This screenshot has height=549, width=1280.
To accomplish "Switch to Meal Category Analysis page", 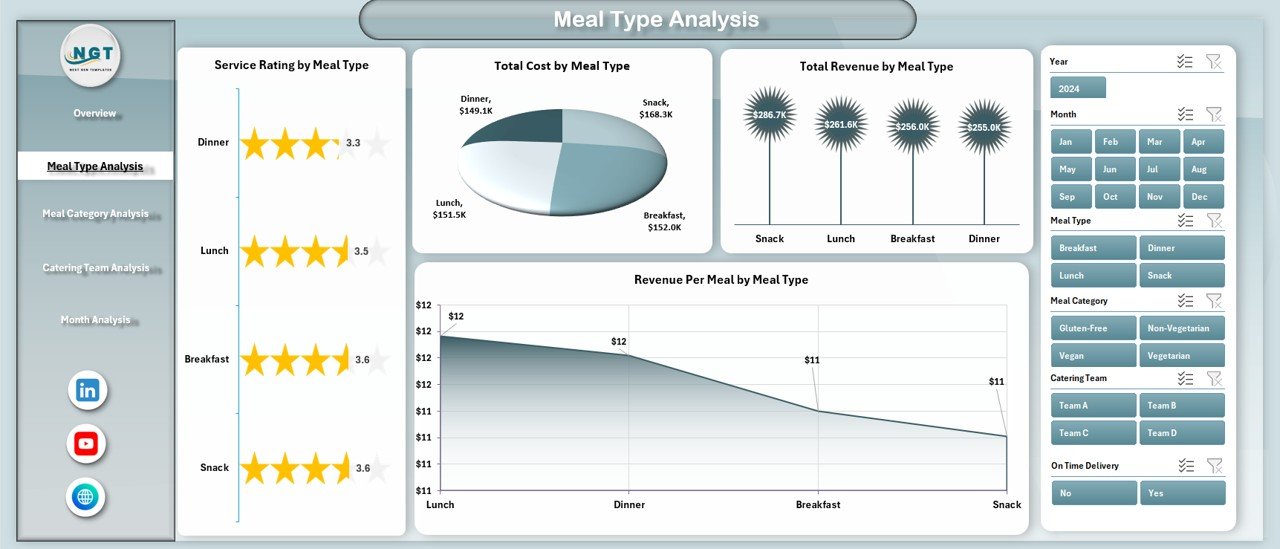I will pyautogui.click(x=95, y=213).
